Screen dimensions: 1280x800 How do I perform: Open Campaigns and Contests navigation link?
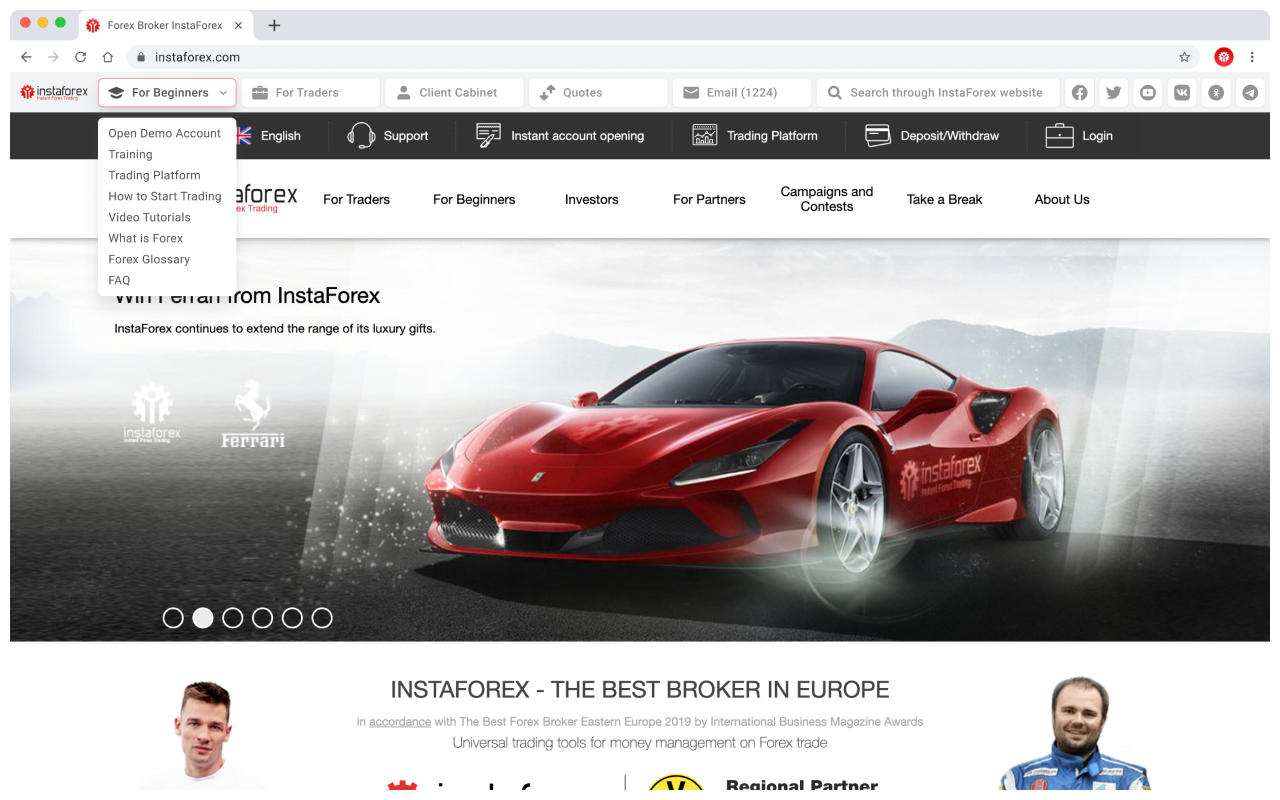[x=827, y=199]
